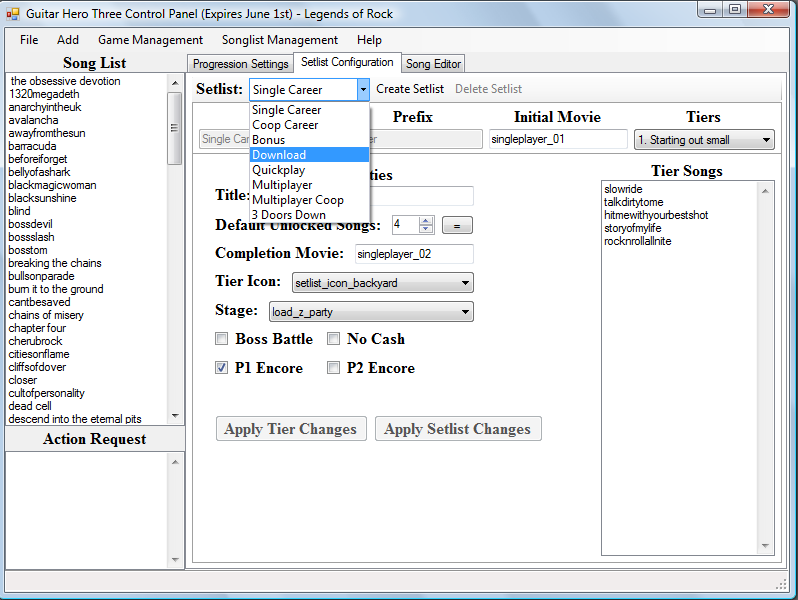Choose Coop Career in Setlist dropdown
The width and height of the screenshot is (798, 600).
pyautogui.click(x=309, y=125)
